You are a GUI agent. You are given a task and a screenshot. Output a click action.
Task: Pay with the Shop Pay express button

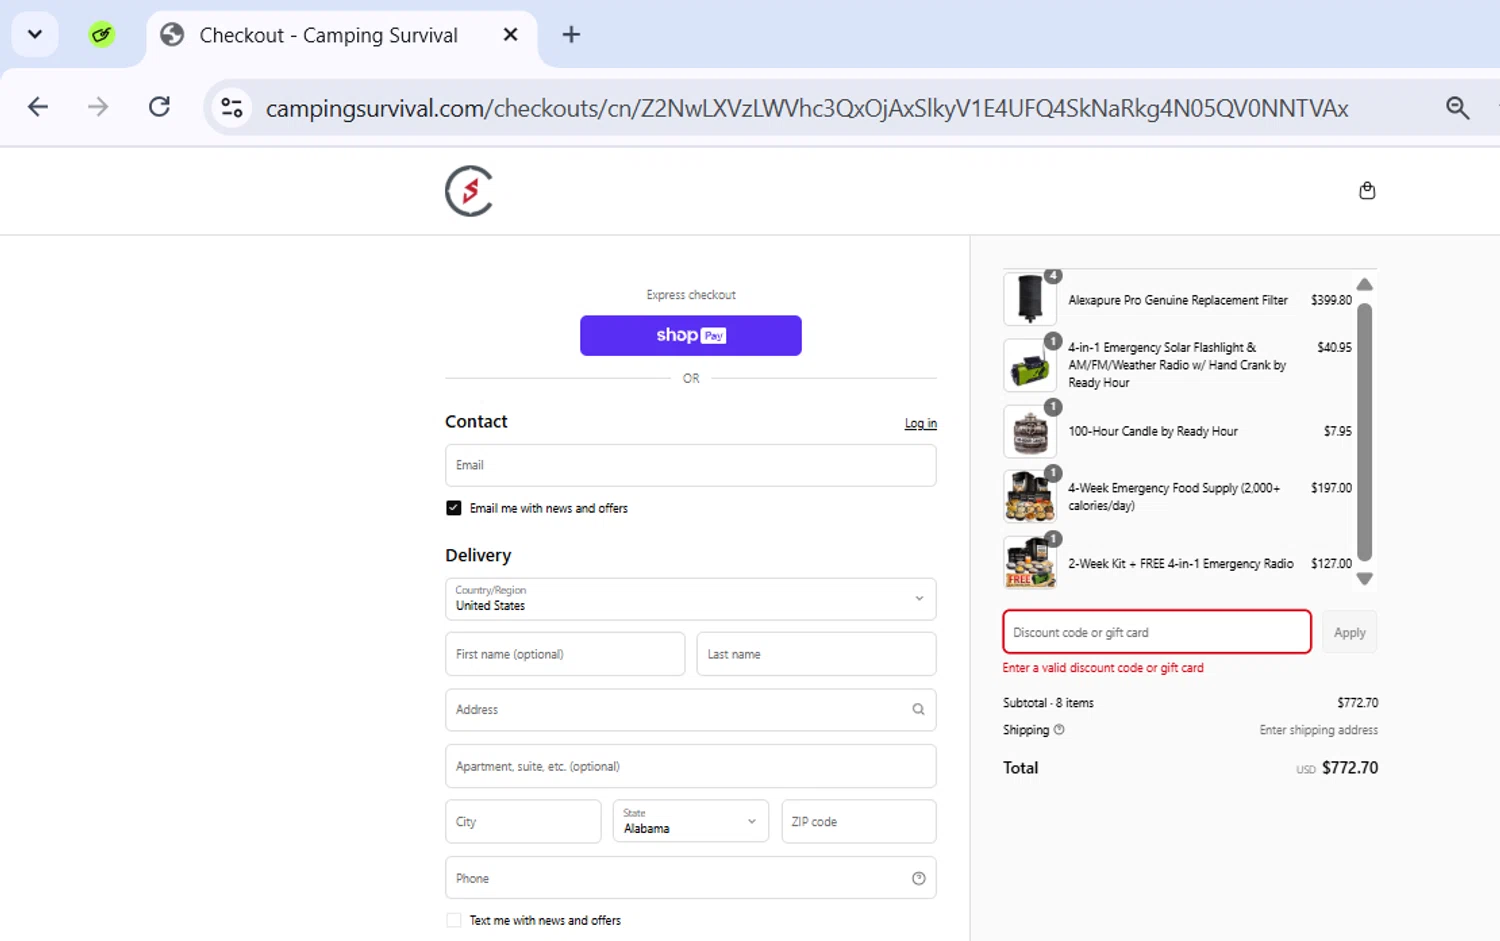[x=691, y=335]
